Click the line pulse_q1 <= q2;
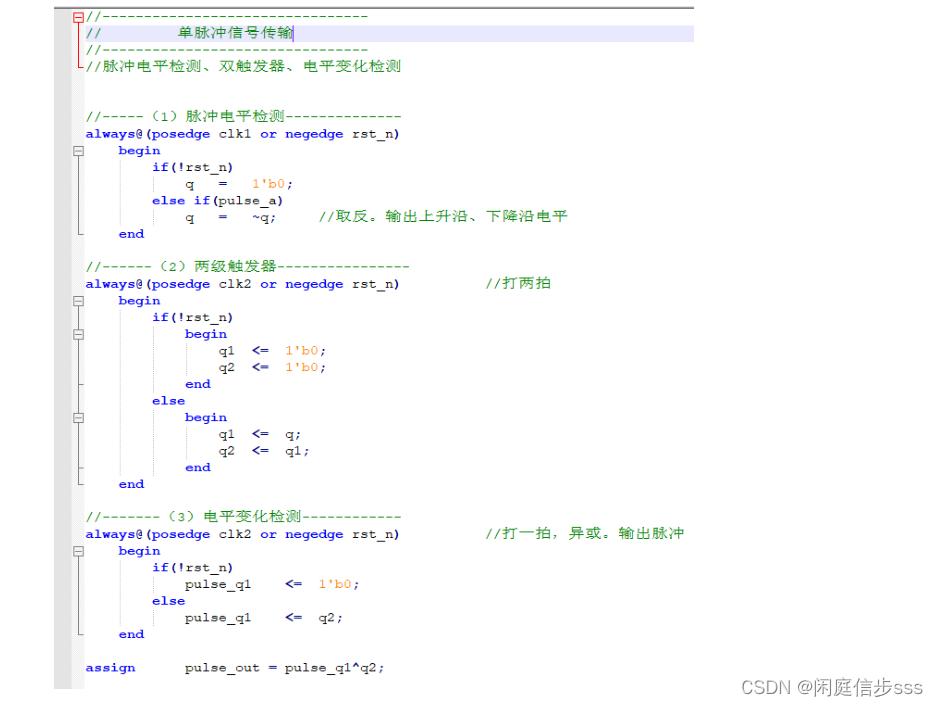 point(264,617)
